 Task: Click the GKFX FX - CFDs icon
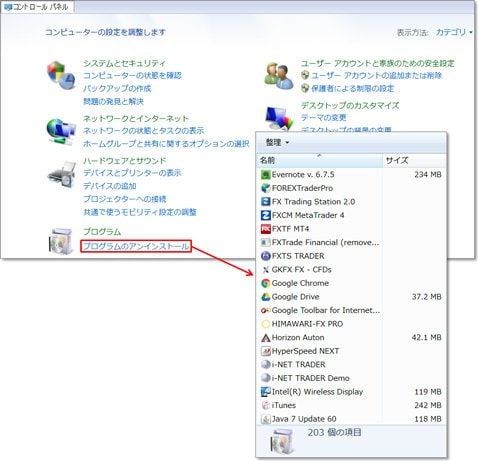(x=266, y=270)
